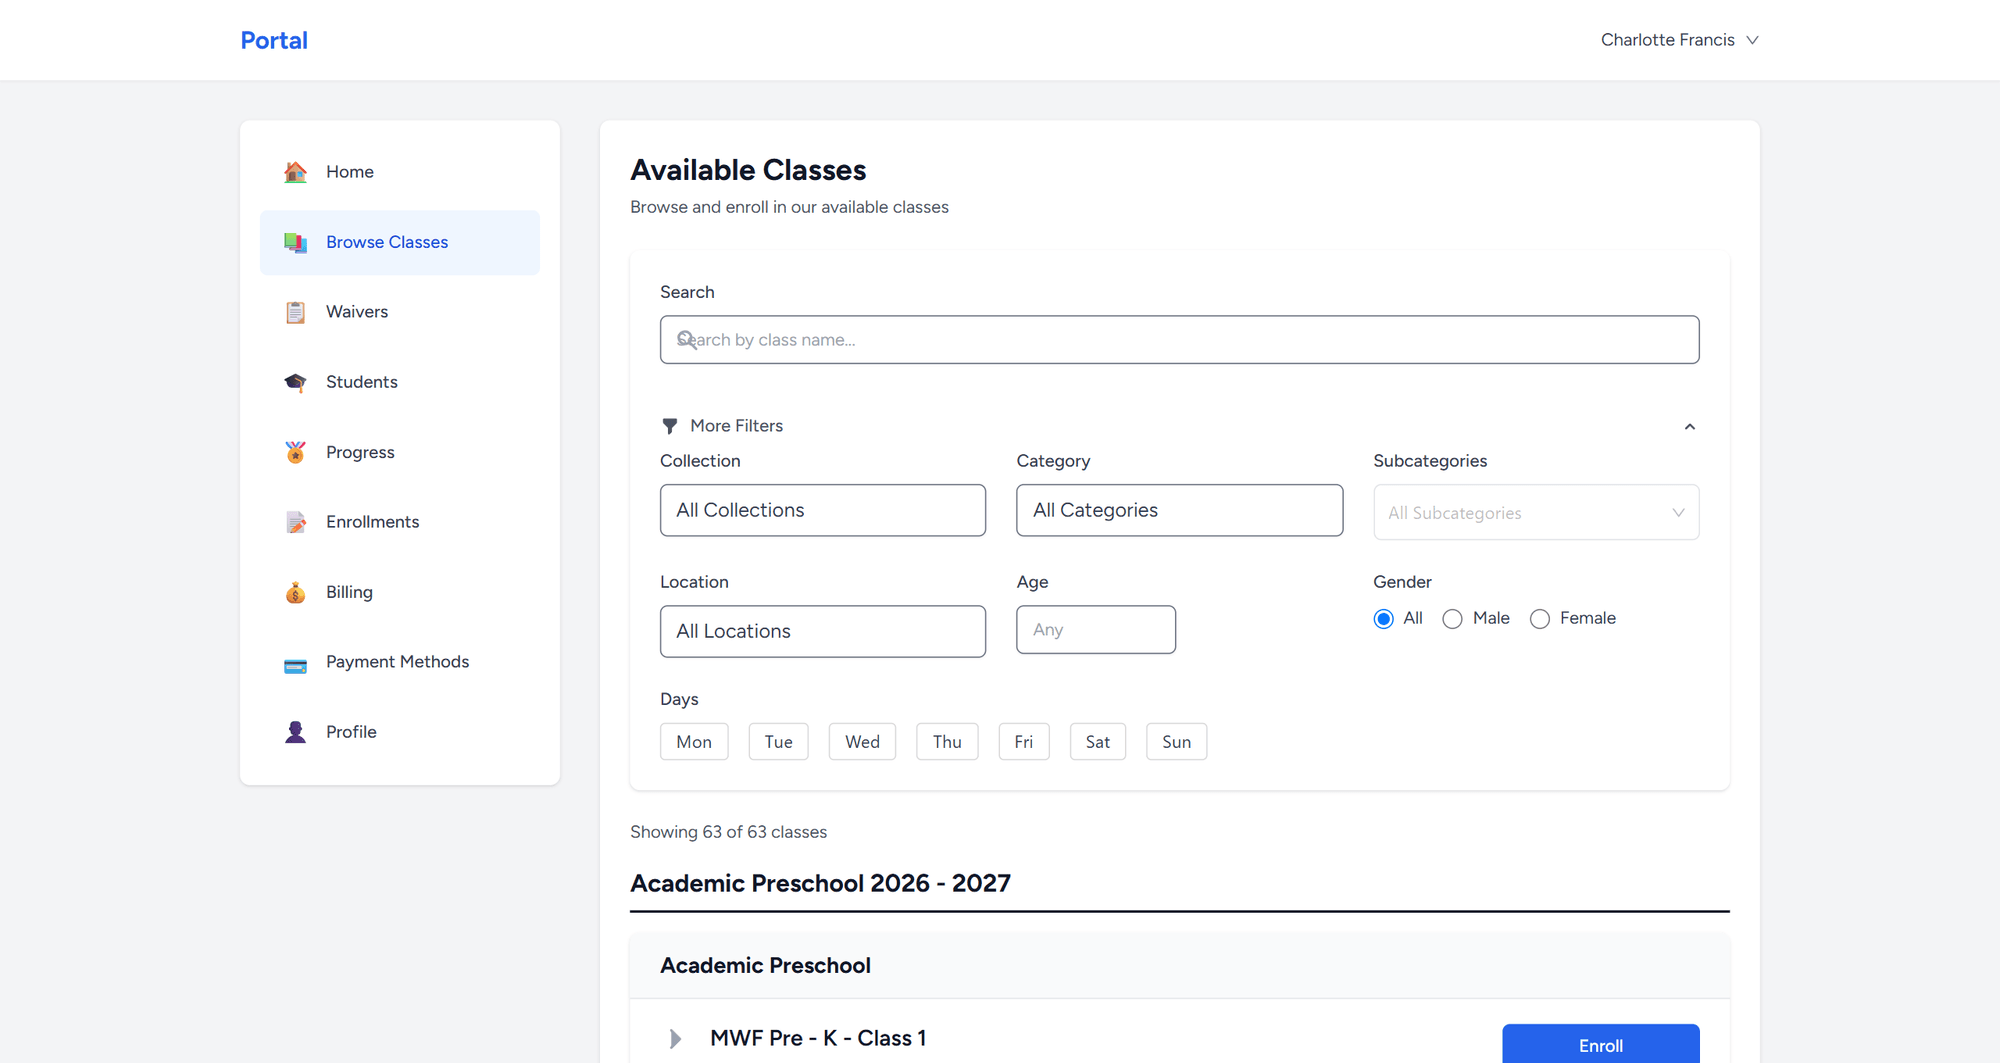Viewport: 2000px width, 1063px height.
Task: Open the Payment Methods page
Action: coord(400,662)
